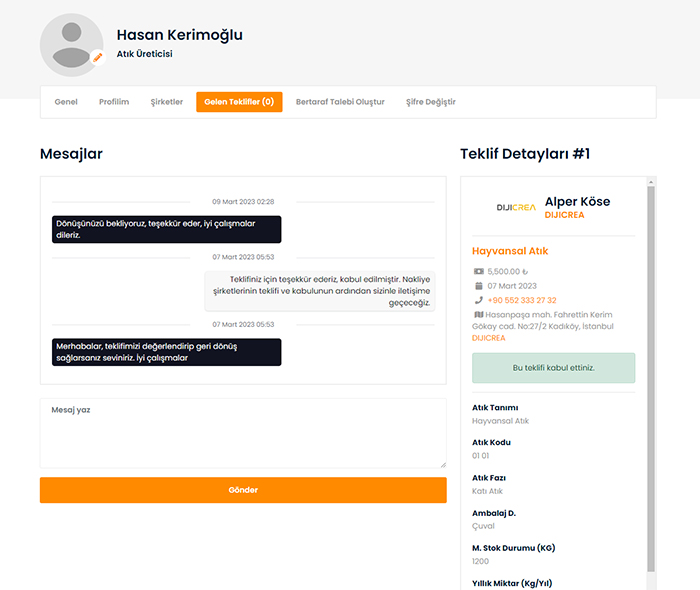The width and height of the screenshot is (700, 590).
Task: Open the Şirketler tab
Action: coord(166,102)
